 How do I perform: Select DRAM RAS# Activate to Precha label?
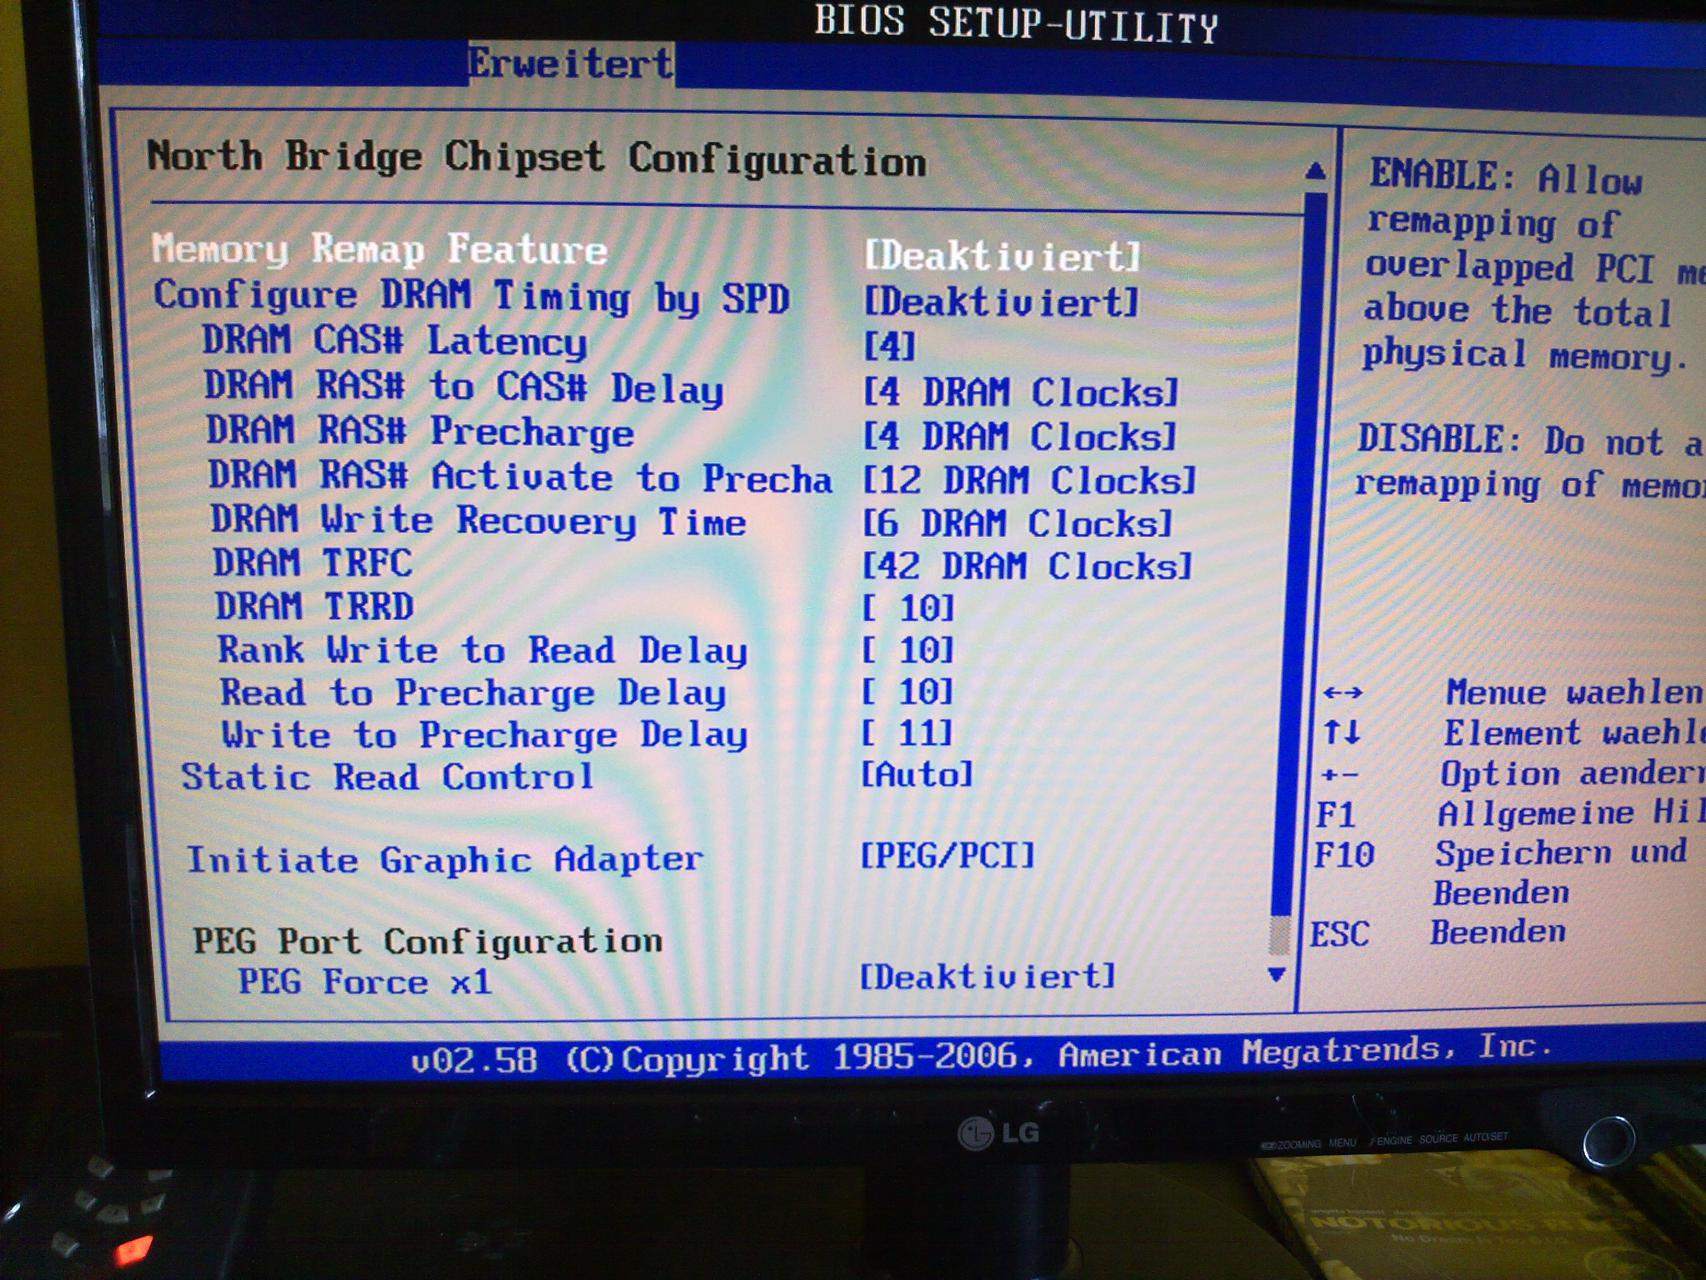(520, 477)
